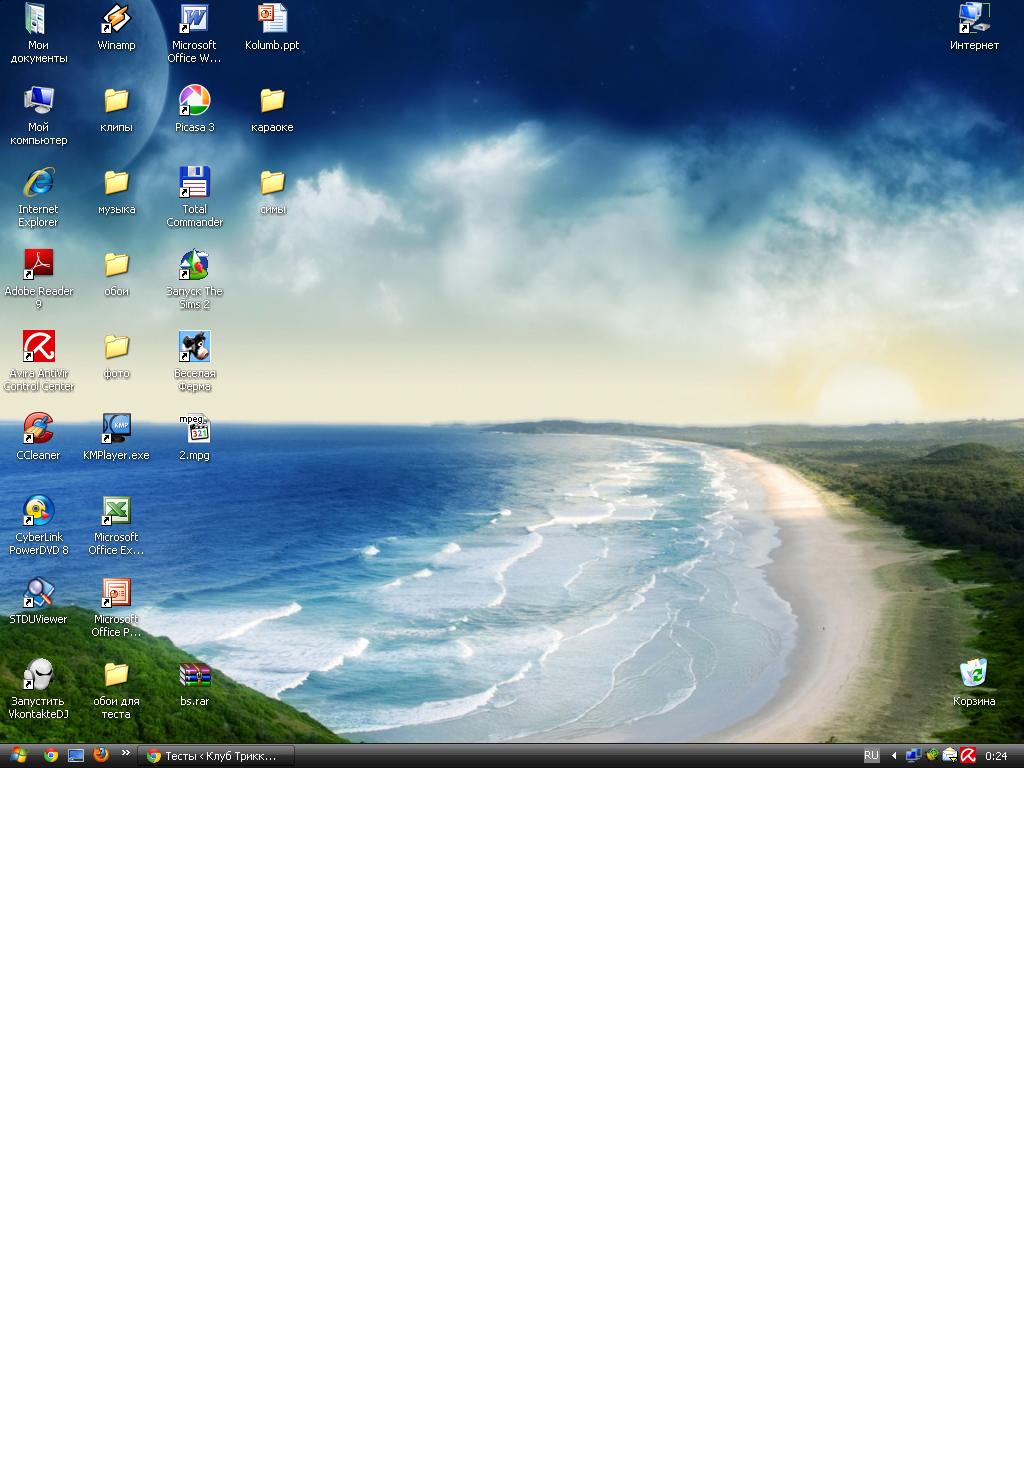
Task: Expand hidden system tray icons arrow
Action: click(894, 756)
